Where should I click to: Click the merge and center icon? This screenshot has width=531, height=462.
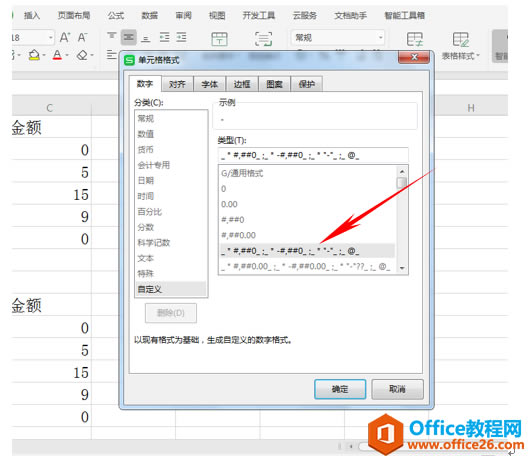[x=219, y=39]
